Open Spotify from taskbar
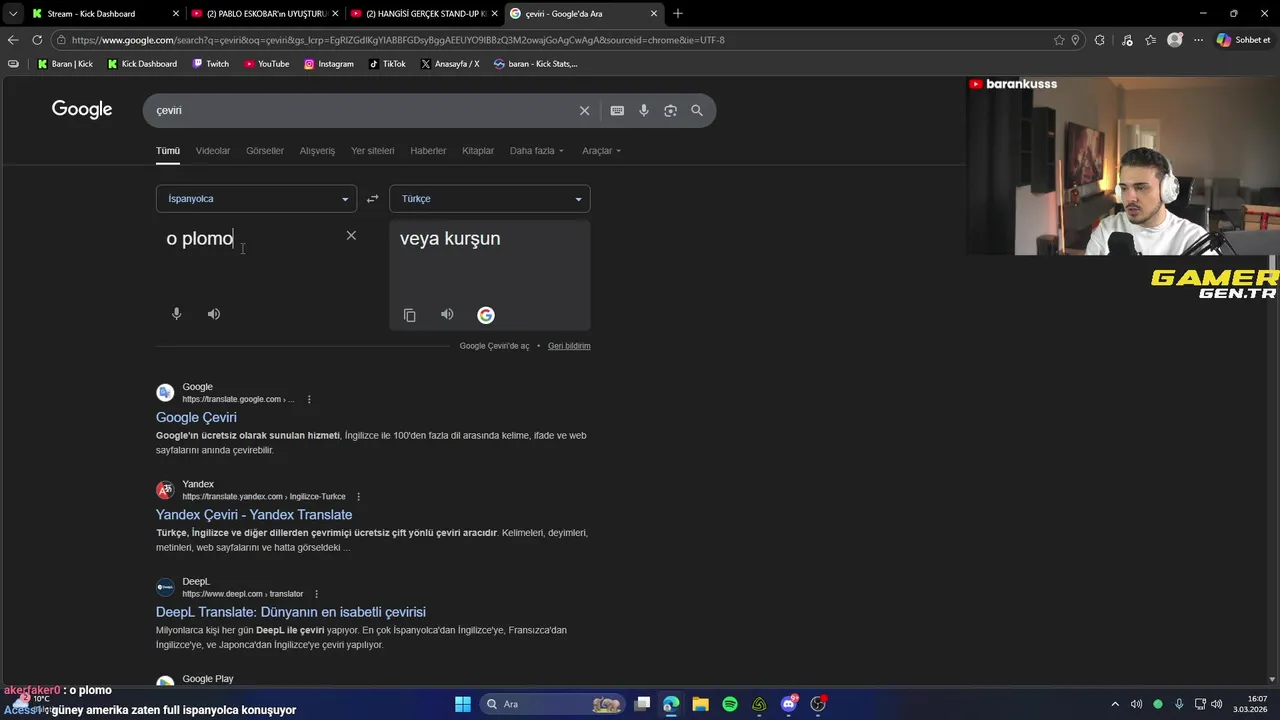The image size is (1280, 720). [x=730, y=704]
